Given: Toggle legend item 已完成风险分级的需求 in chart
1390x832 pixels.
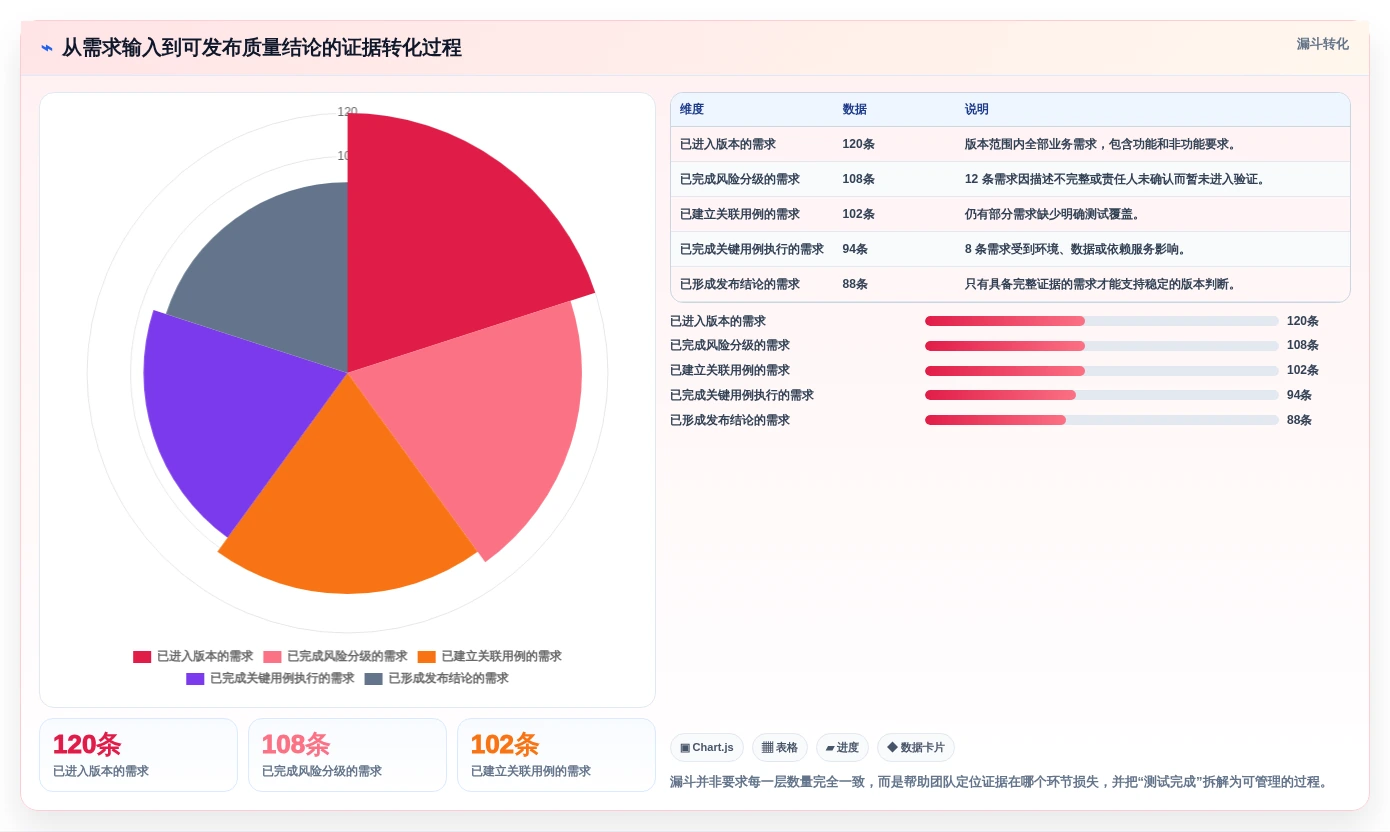Looking at the screenshot, I should pos(335,657).
